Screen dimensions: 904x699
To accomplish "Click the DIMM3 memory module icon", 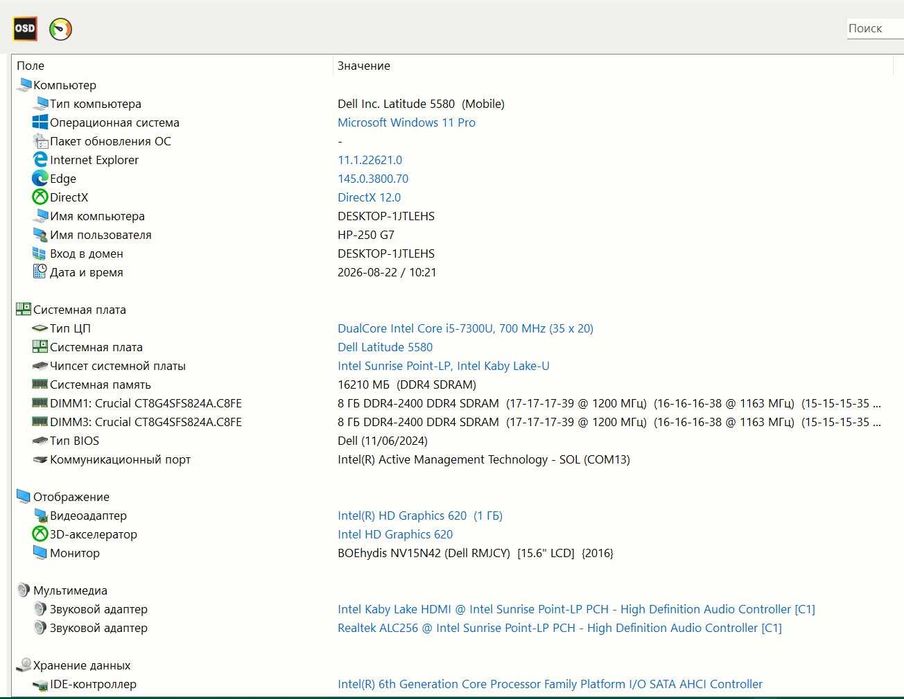I will (x=40, y=422).
